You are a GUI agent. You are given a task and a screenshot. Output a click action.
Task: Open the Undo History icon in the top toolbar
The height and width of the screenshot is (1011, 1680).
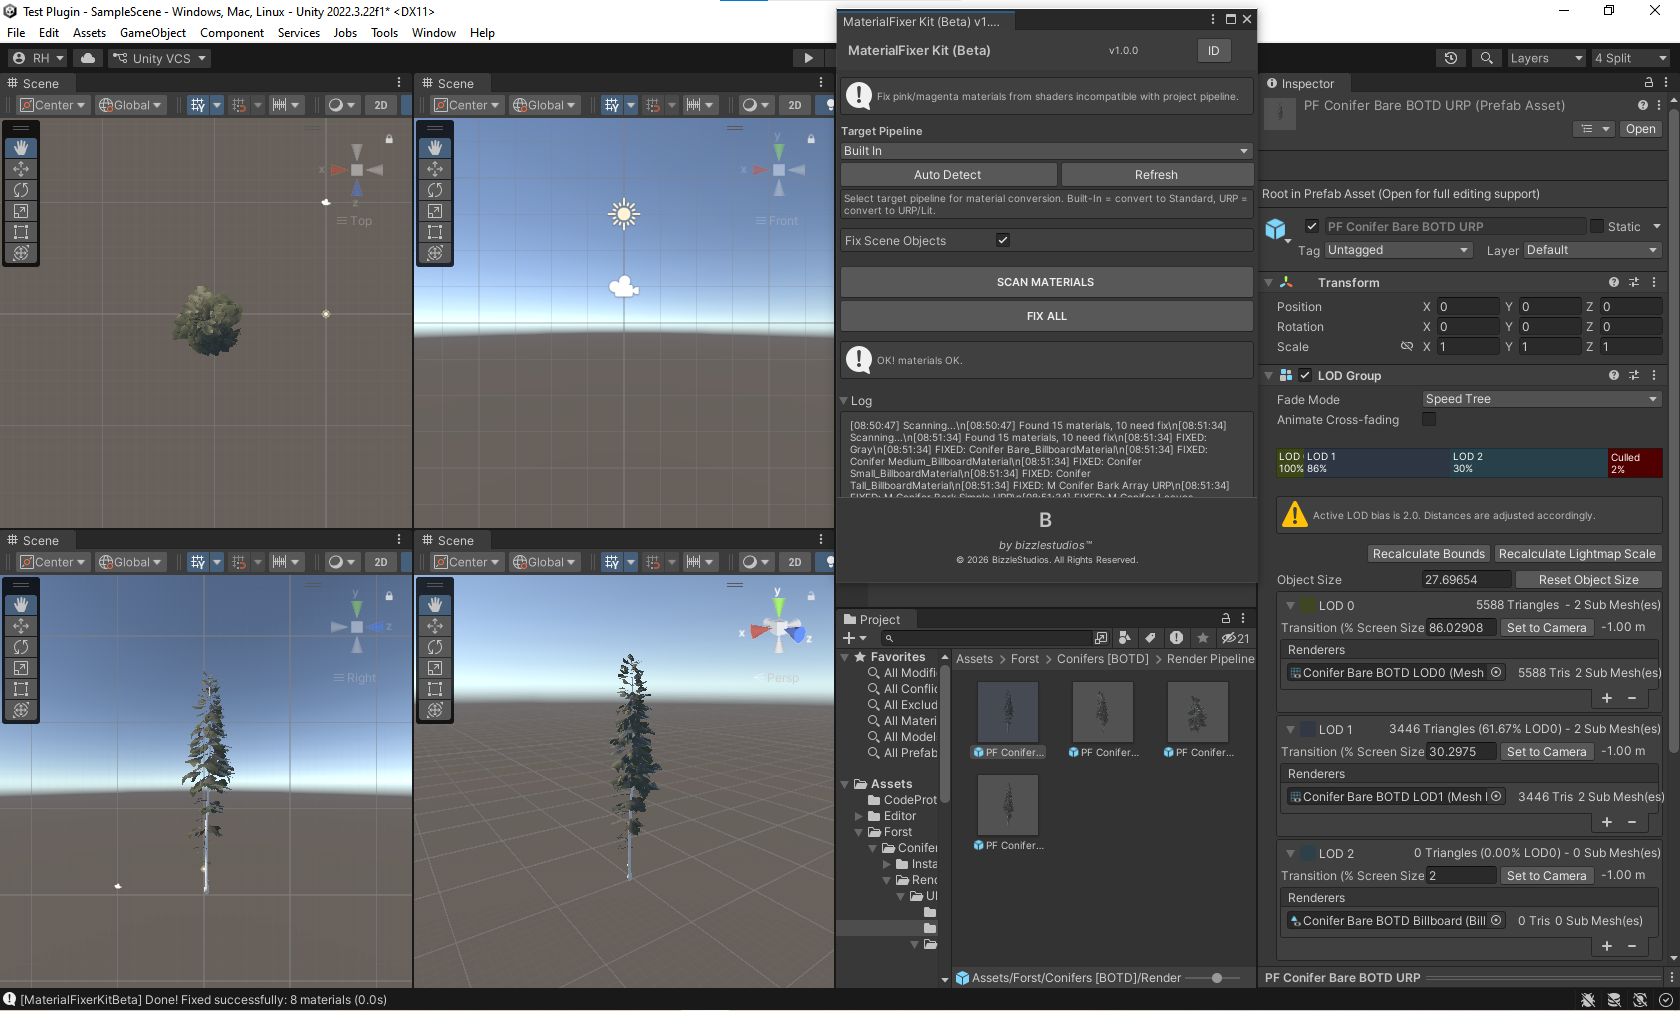point(1451,58)
